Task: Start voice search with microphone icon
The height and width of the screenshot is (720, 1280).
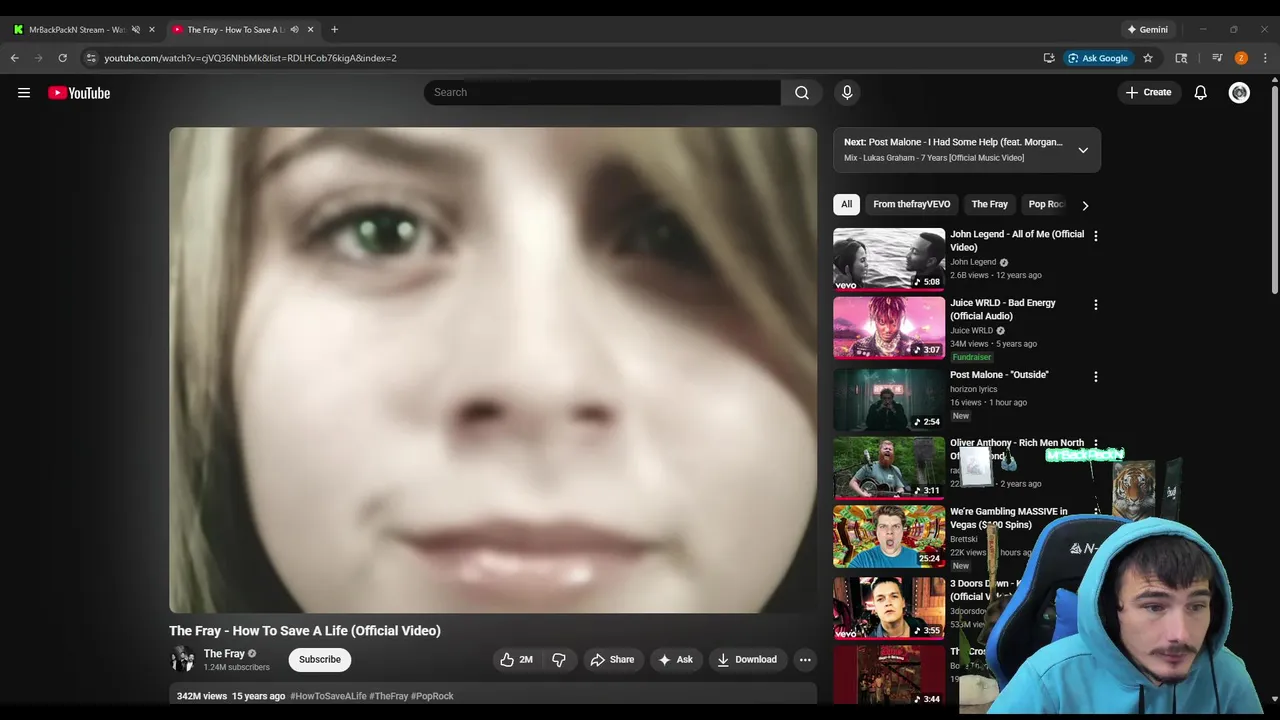Action: click(847, 92)
